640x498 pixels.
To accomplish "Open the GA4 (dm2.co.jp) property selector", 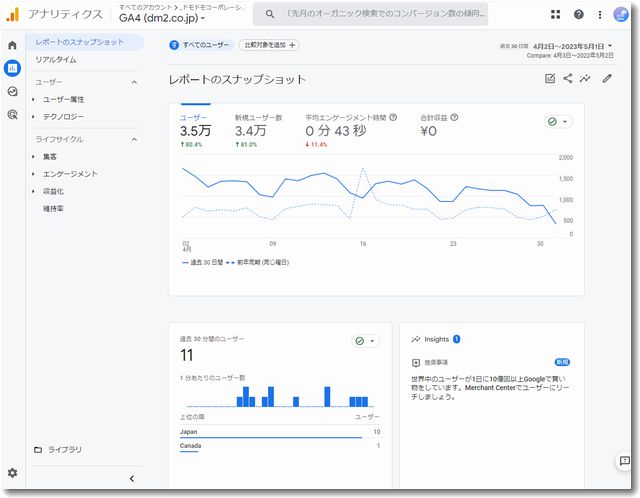I will pyautogui.click(x=162, y=18).
